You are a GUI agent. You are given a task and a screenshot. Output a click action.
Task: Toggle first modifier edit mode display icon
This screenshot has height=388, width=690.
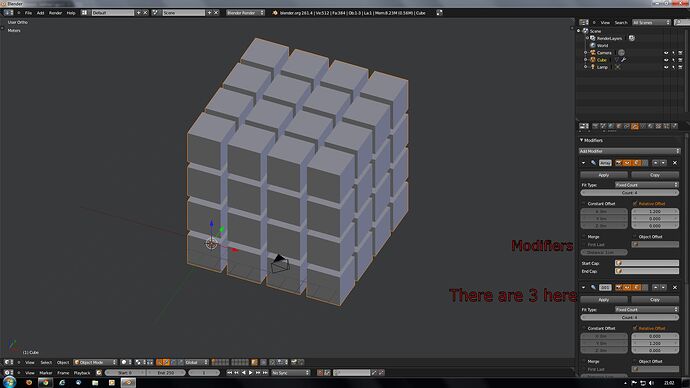click(636, 163)
